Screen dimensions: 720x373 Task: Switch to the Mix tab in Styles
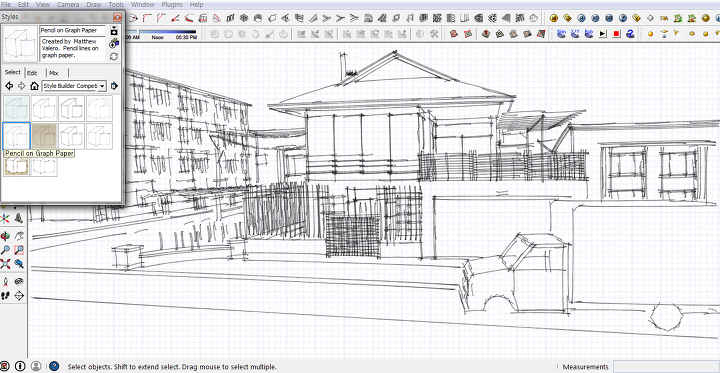point(54,73)
